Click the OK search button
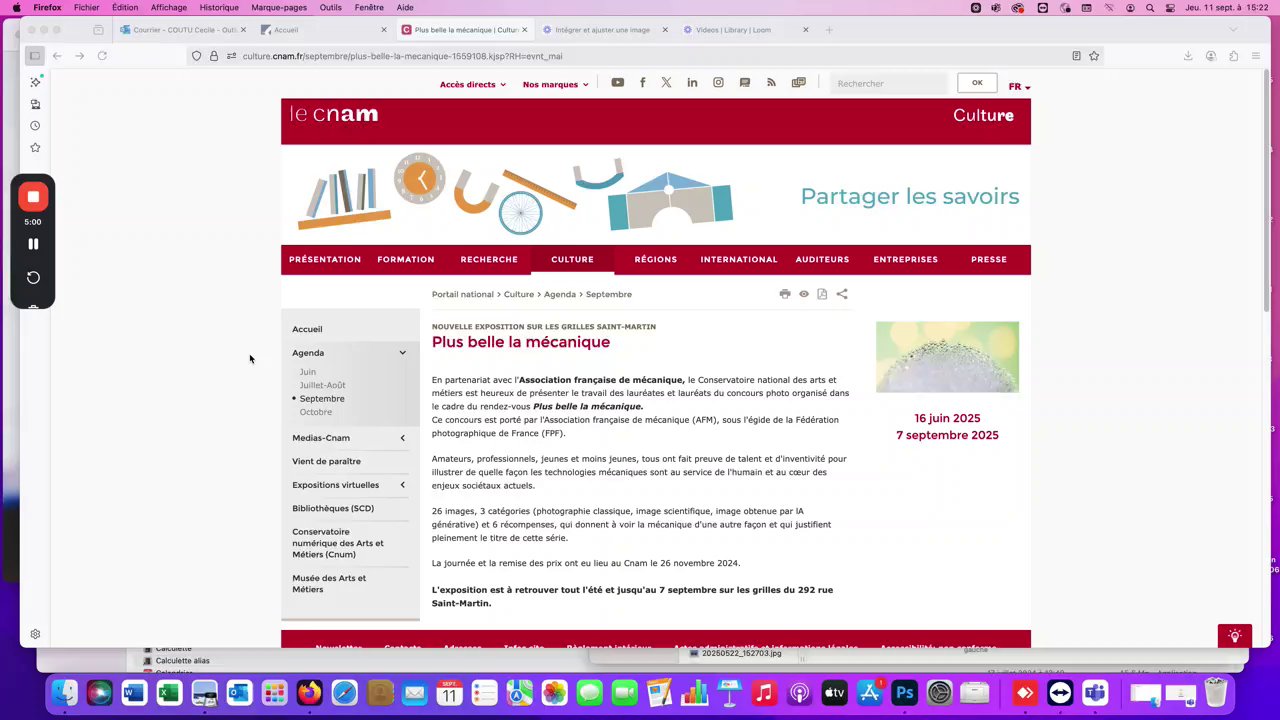The width and height of the screenshot is (1280, 720). pyautogui.click(x=977, y=83)
